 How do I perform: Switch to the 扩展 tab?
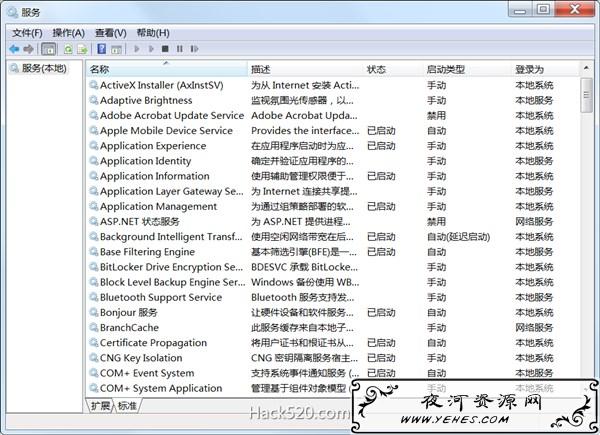click(100, 406)
